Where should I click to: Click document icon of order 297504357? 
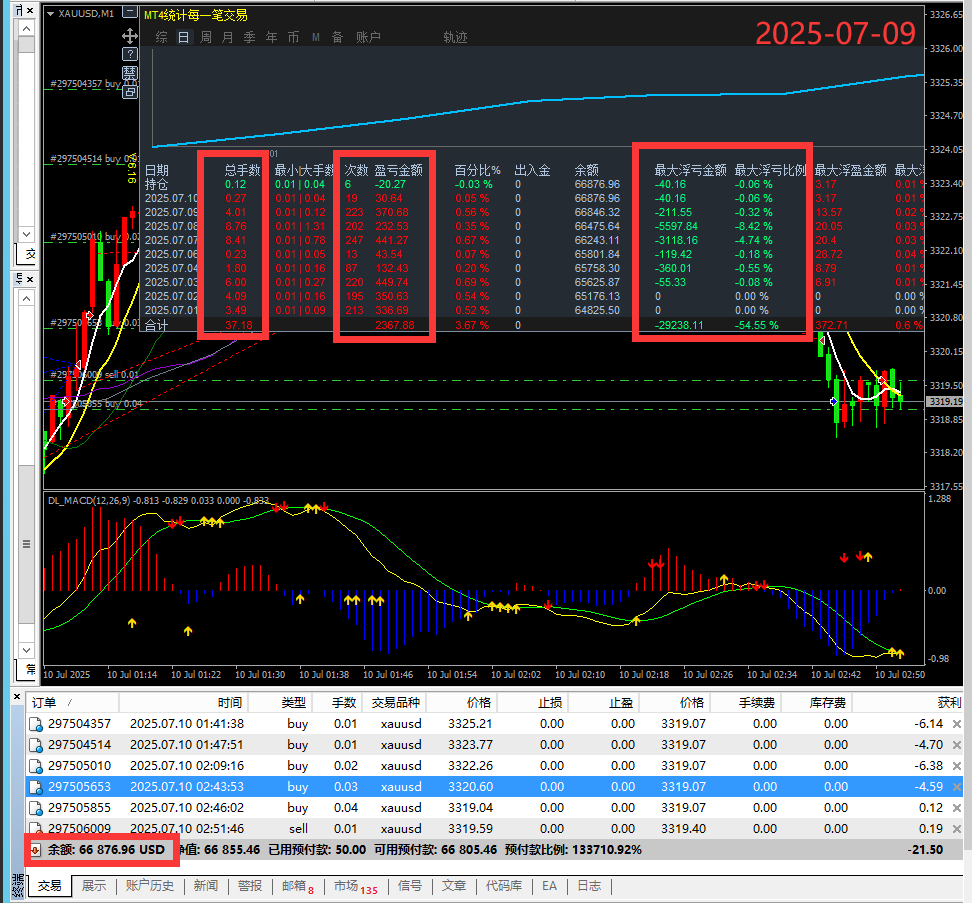tap(36, 724)
